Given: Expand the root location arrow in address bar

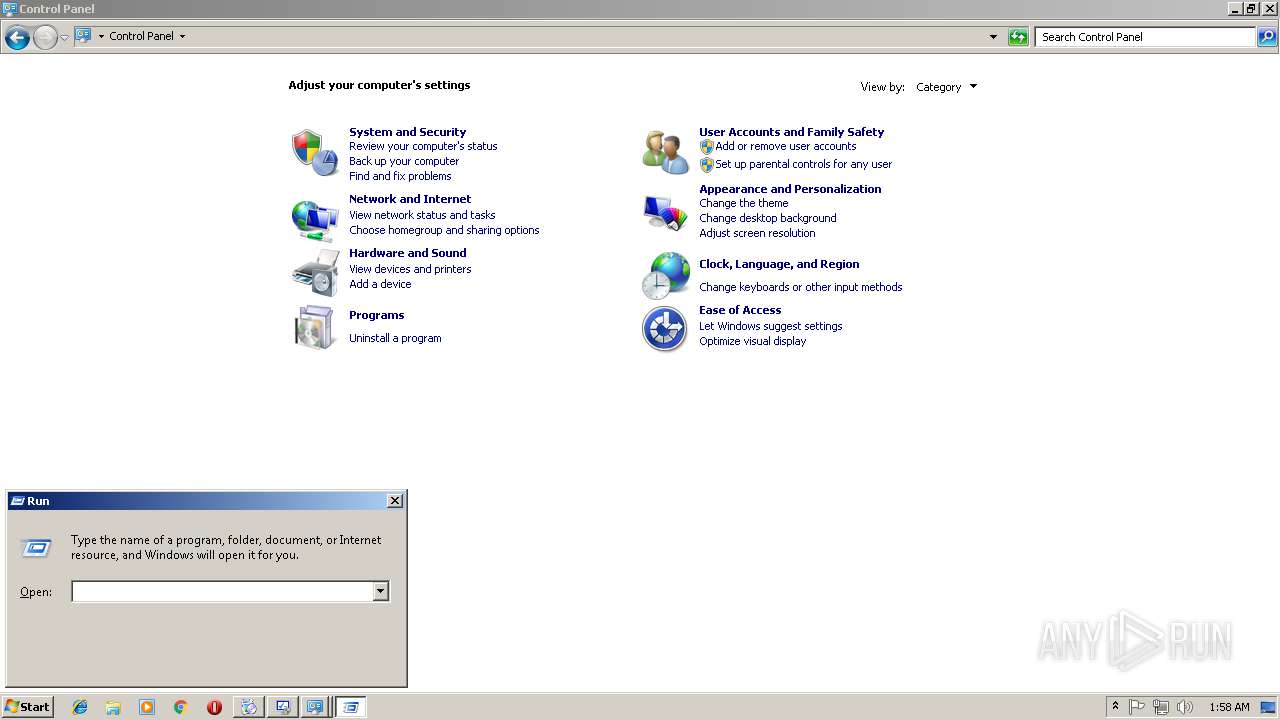Looking at the screenshot, I should pyautogui.click(x=101, y=36).
